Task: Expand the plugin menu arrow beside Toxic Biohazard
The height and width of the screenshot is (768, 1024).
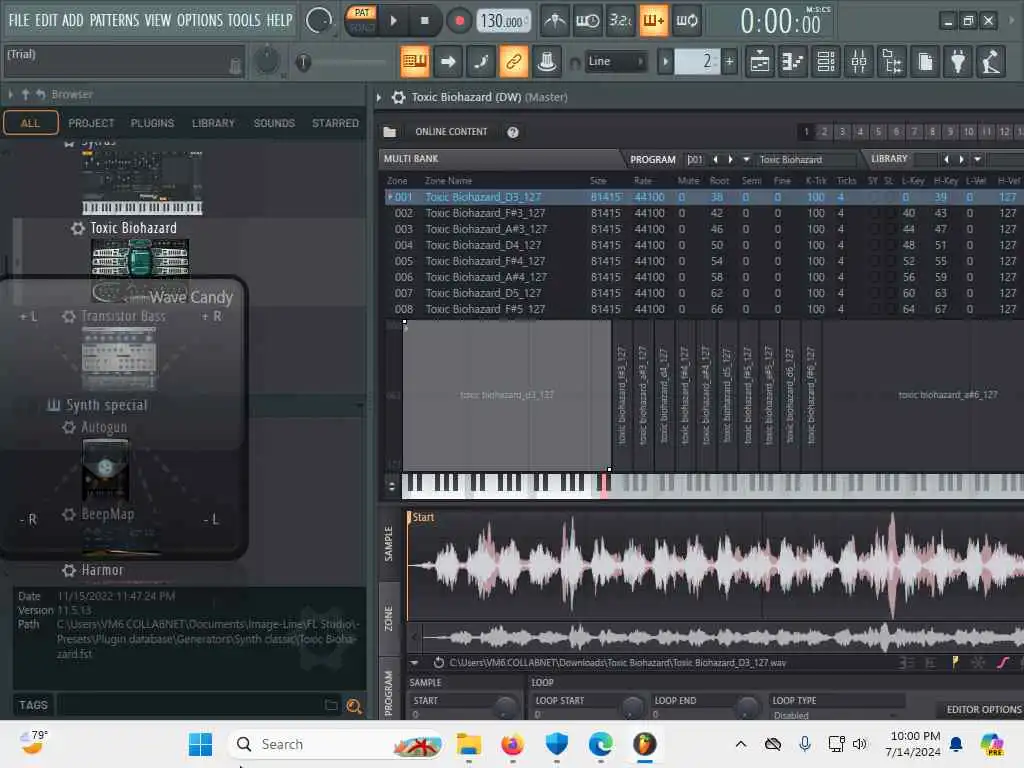Action: pyautogui.click(x=379, y=97)
